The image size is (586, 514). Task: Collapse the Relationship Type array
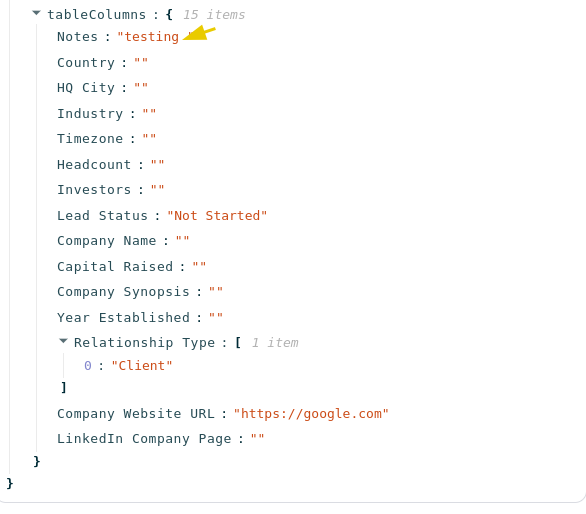64,341
